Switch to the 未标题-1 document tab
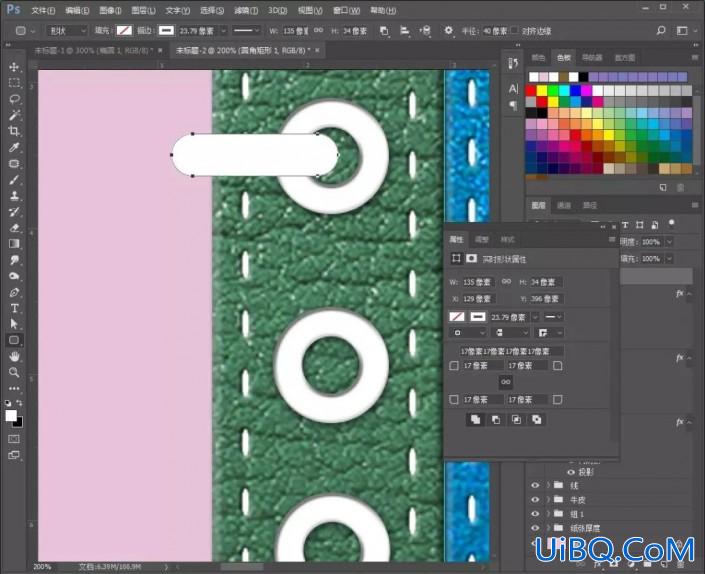 (x=94, y=50)
